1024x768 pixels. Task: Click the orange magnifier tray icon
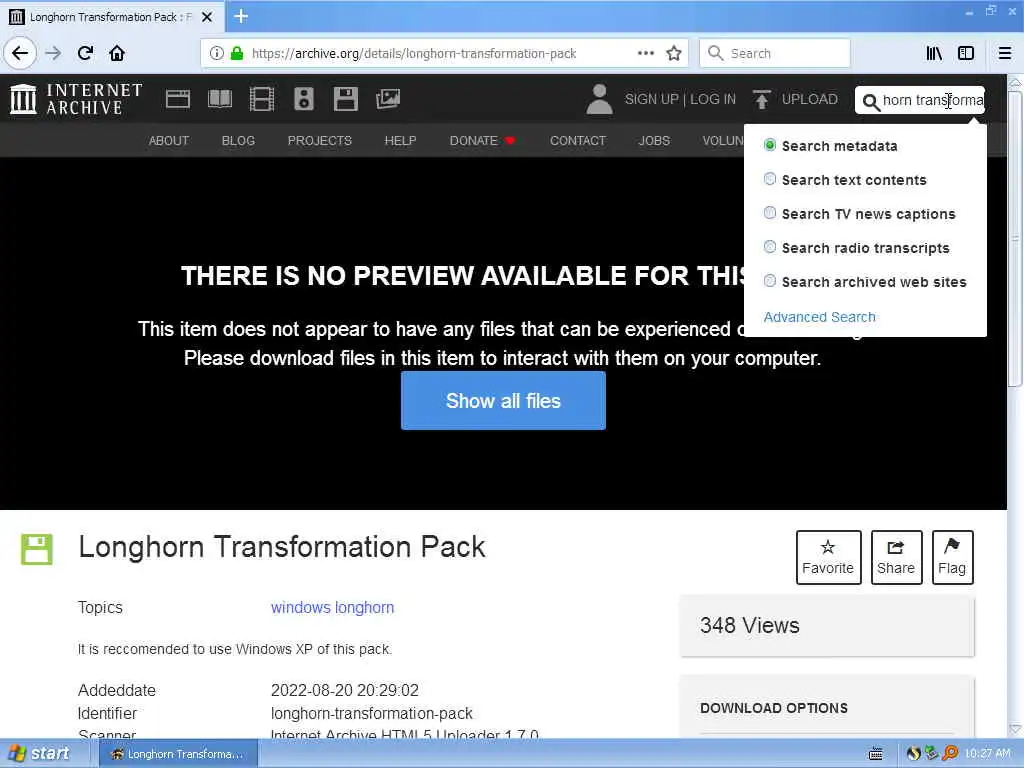tap(950, 754)
